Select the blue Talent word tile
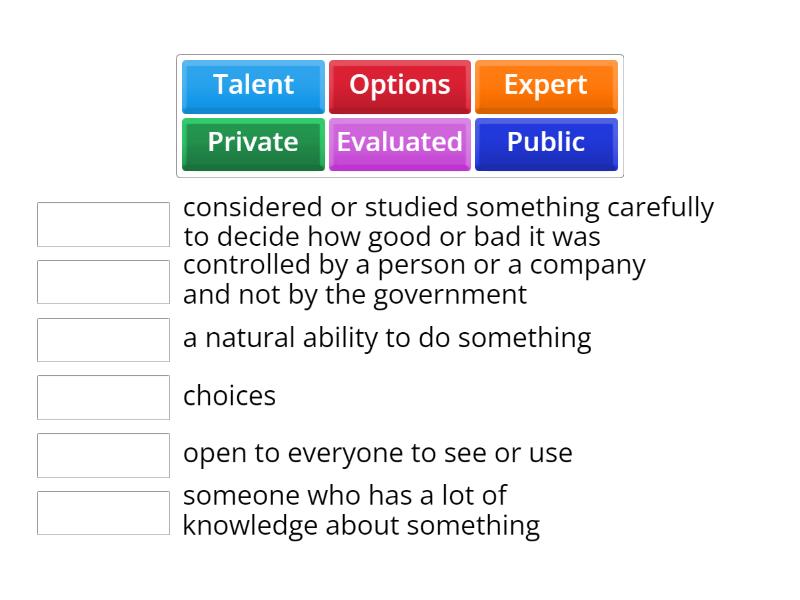The width and height of the screenshot is (800, 600). pos(253,87)
